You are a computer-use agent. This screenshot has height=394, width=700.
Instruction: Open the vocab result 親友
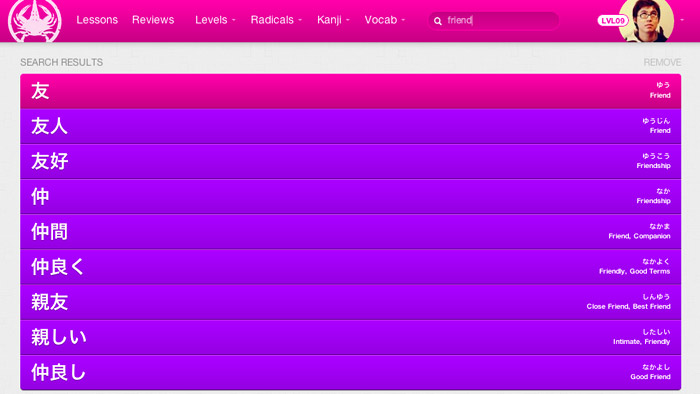(x=350, y=302)
